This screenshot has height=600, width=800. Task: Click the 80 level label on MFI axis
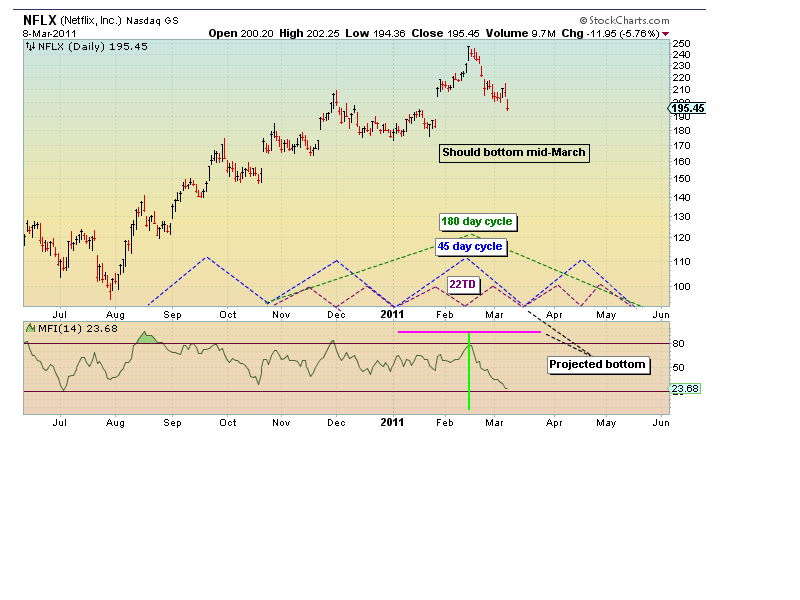678,344
